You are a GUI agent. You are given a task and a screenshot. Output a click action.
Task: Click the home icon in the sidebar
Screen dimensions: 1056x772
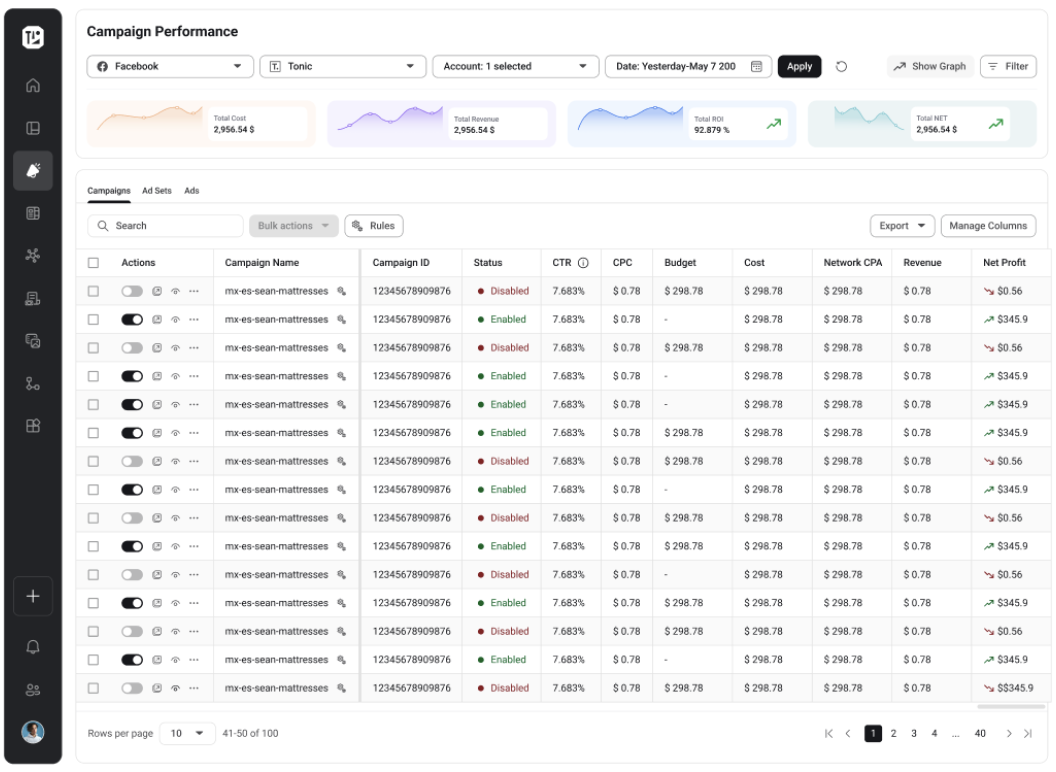tap(33, 86)
